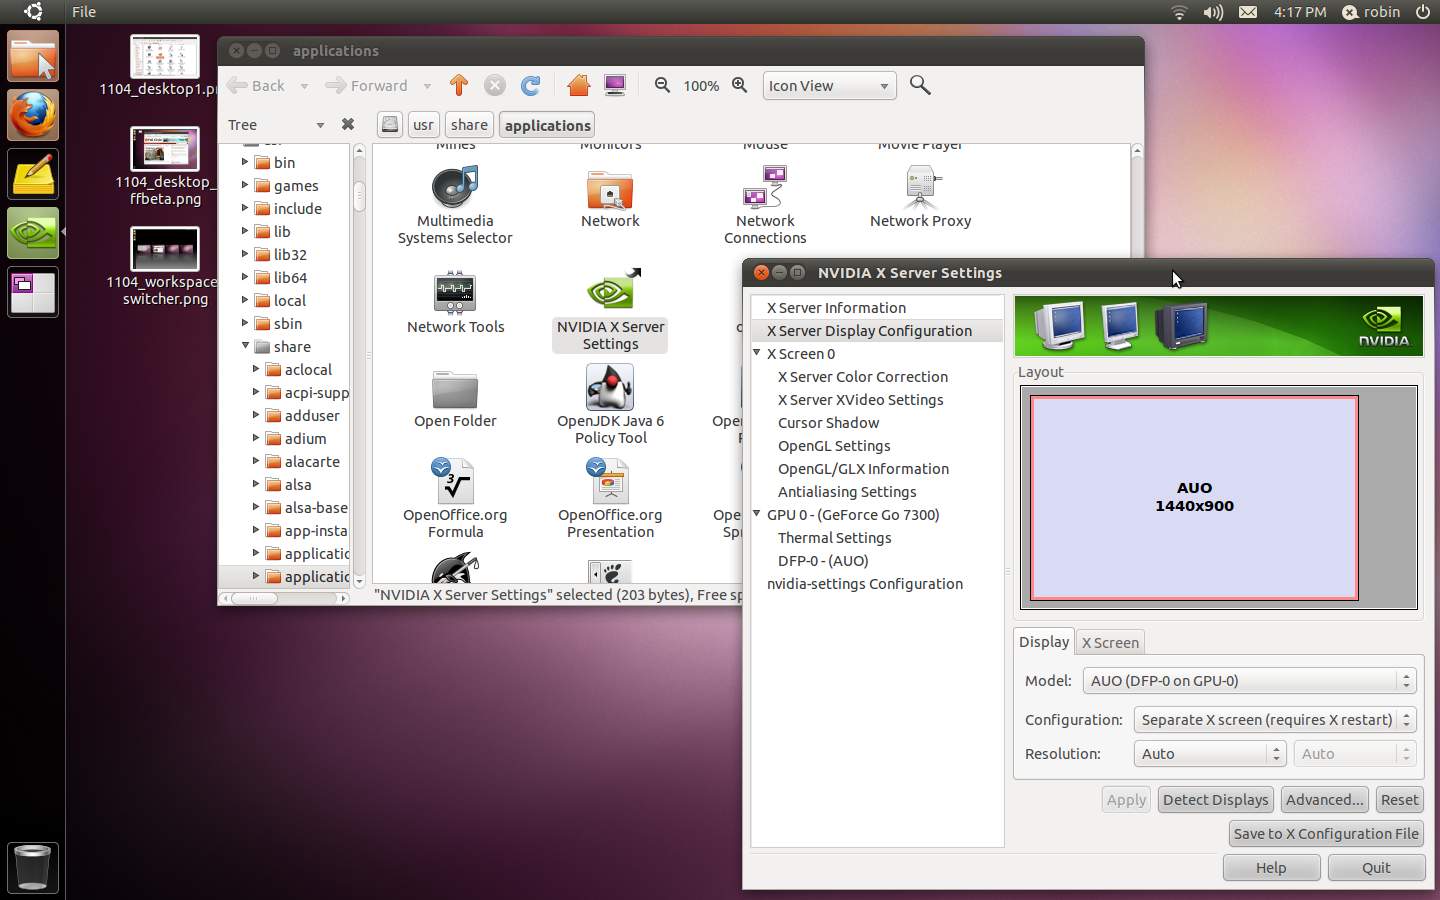Zoom in with the plus magnifier
The image size is (1440, 900).
tap(739, 85)
